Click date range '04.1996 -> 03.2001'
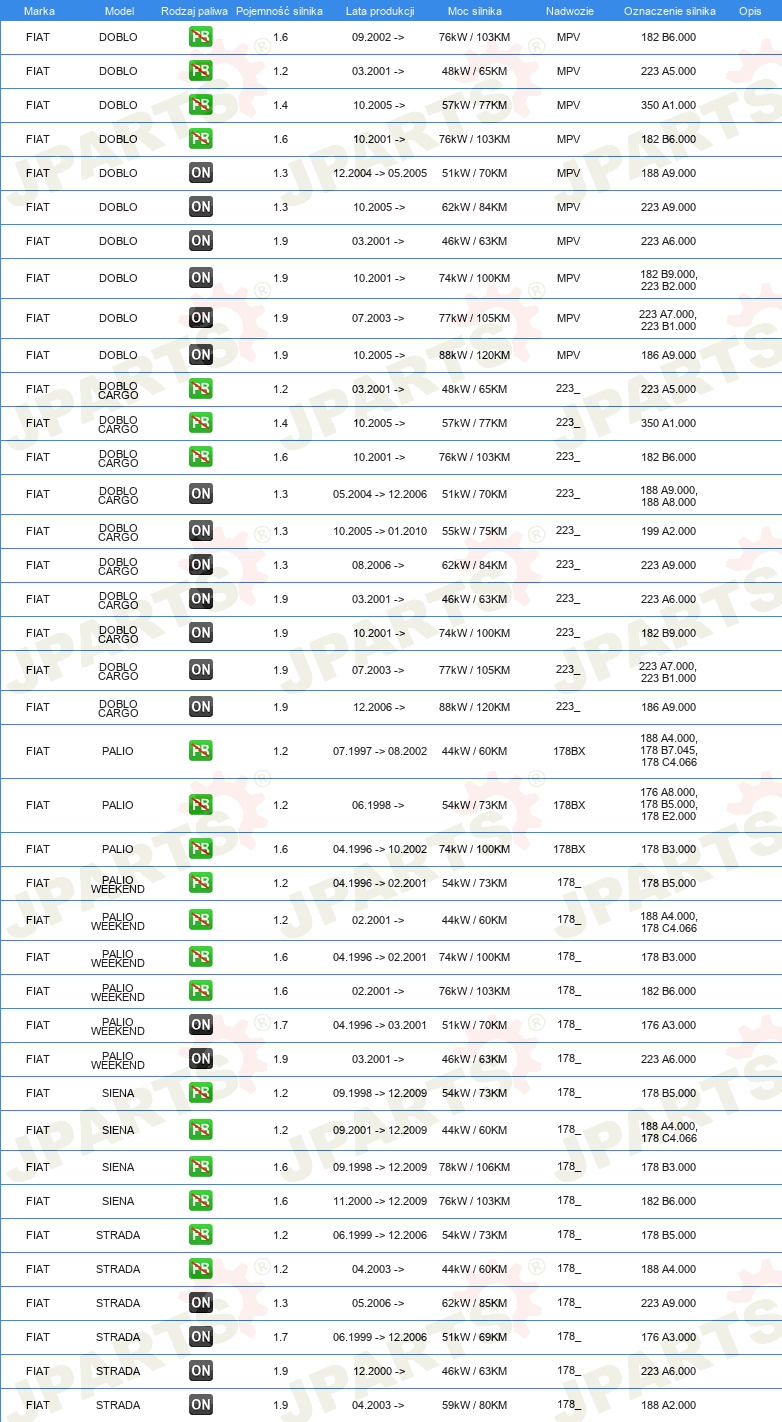This screenshot has width=782, height=1422. click(x=380, y=1025)
